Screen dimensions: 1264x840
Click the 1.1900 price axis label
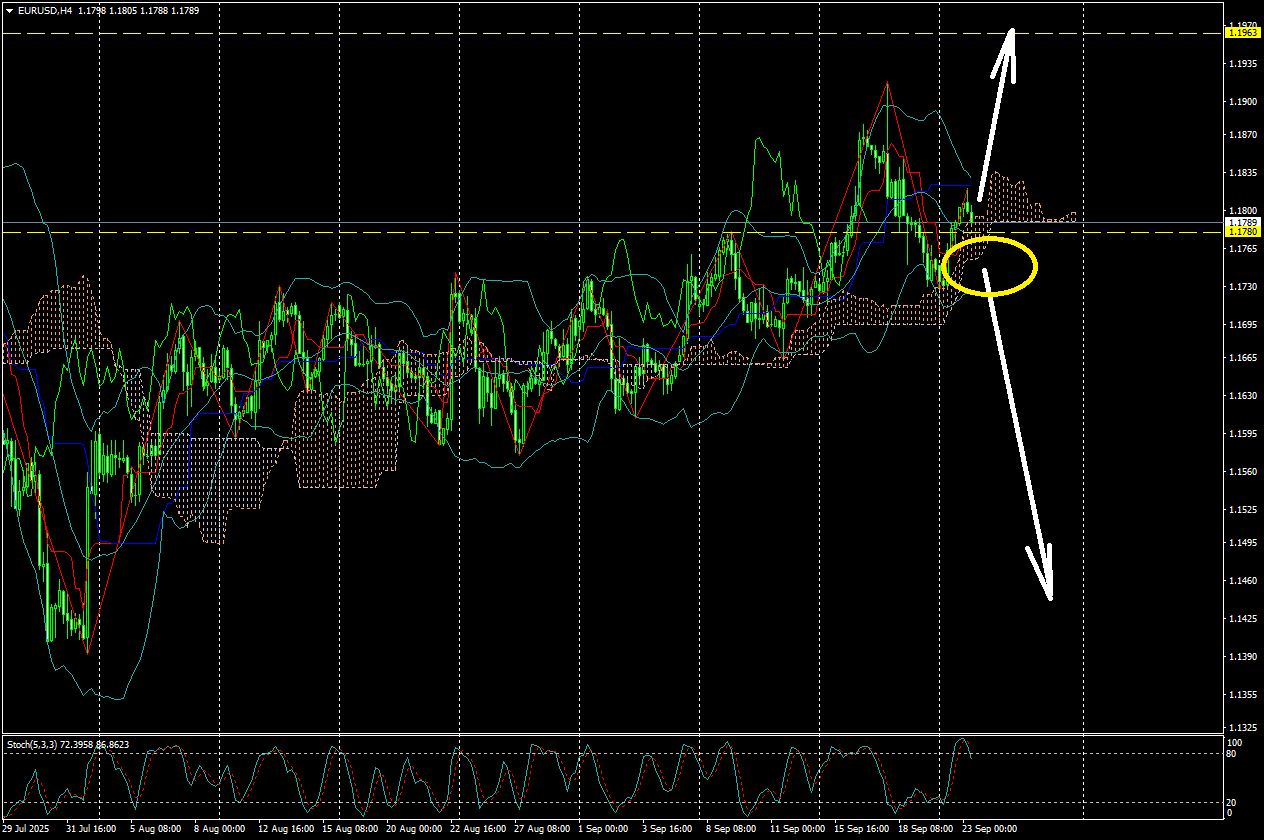(1244, 102)
